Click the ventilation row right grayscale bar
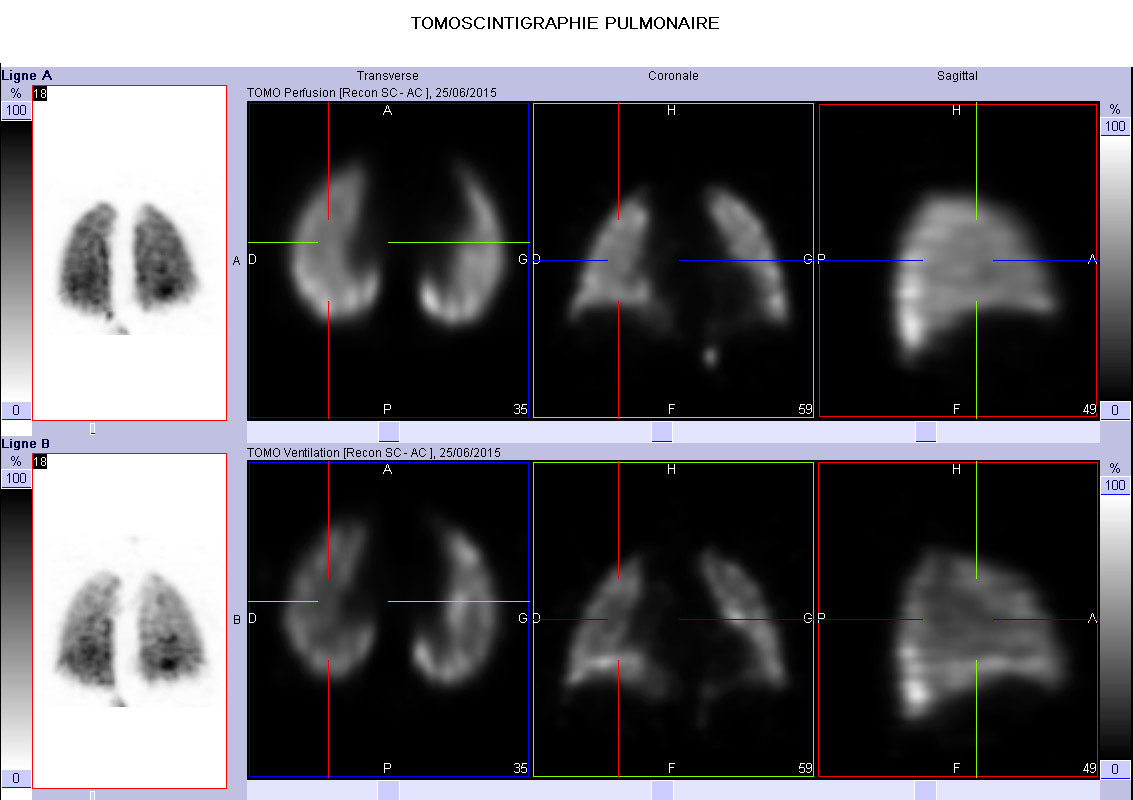 click(1115, 628)
